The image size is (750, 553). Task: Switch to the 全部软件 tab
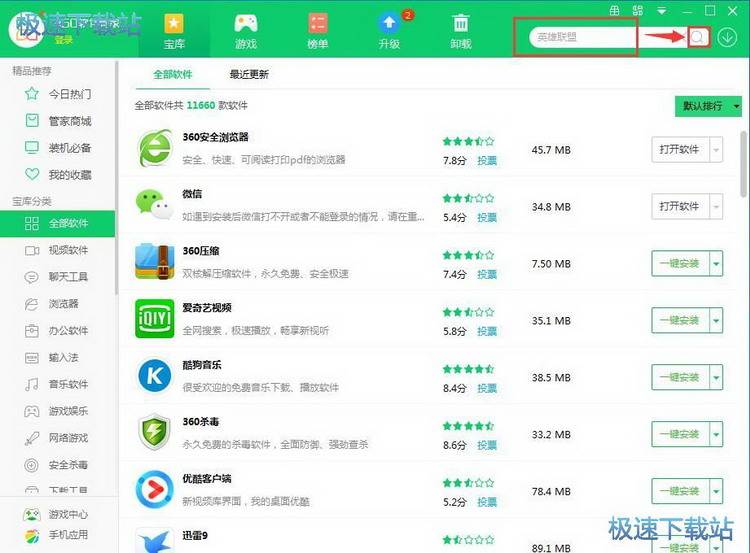pos(173,74)
